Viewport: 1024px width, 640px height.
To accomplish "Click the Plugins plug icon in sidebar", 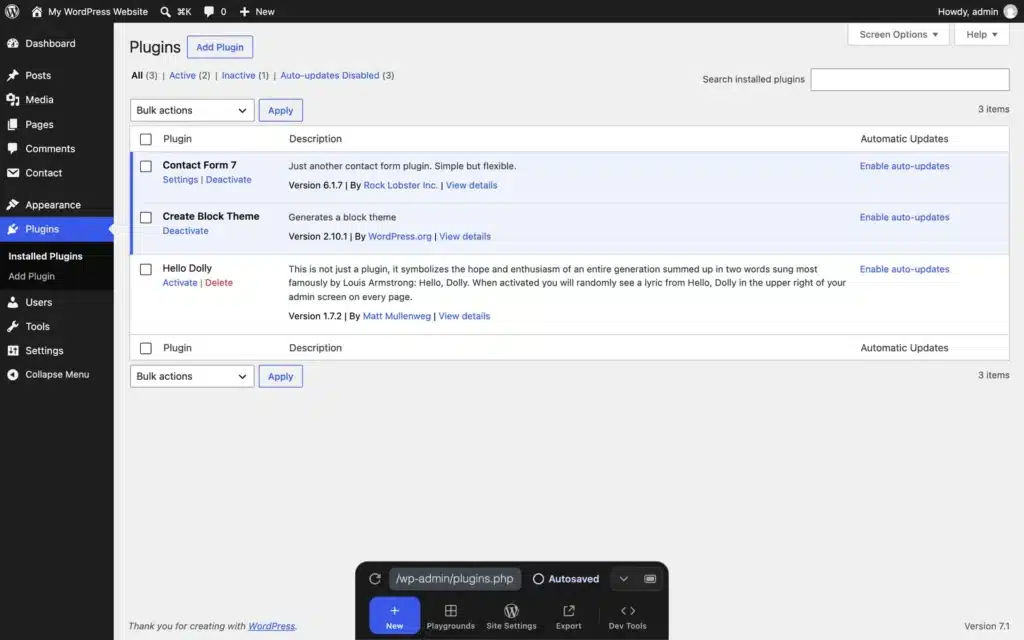I will pyautogui.click(x=13, y=229).
